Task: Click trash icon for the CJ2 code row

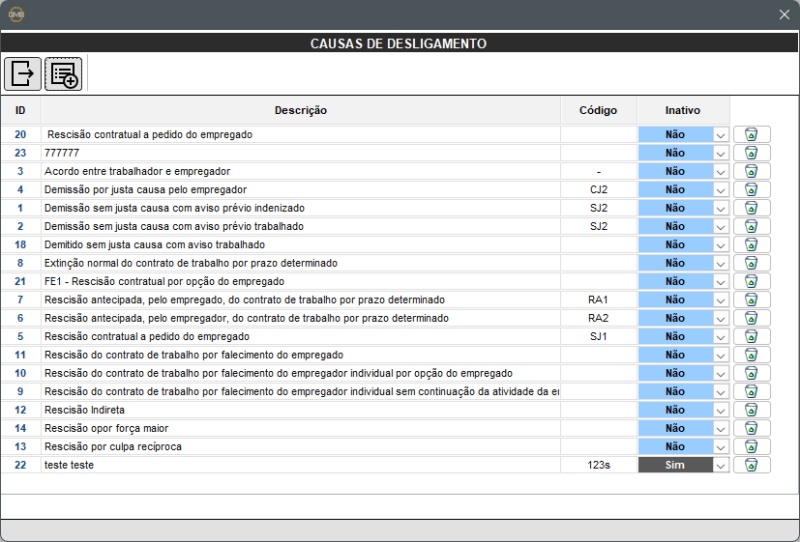Action: pos(751,189)
